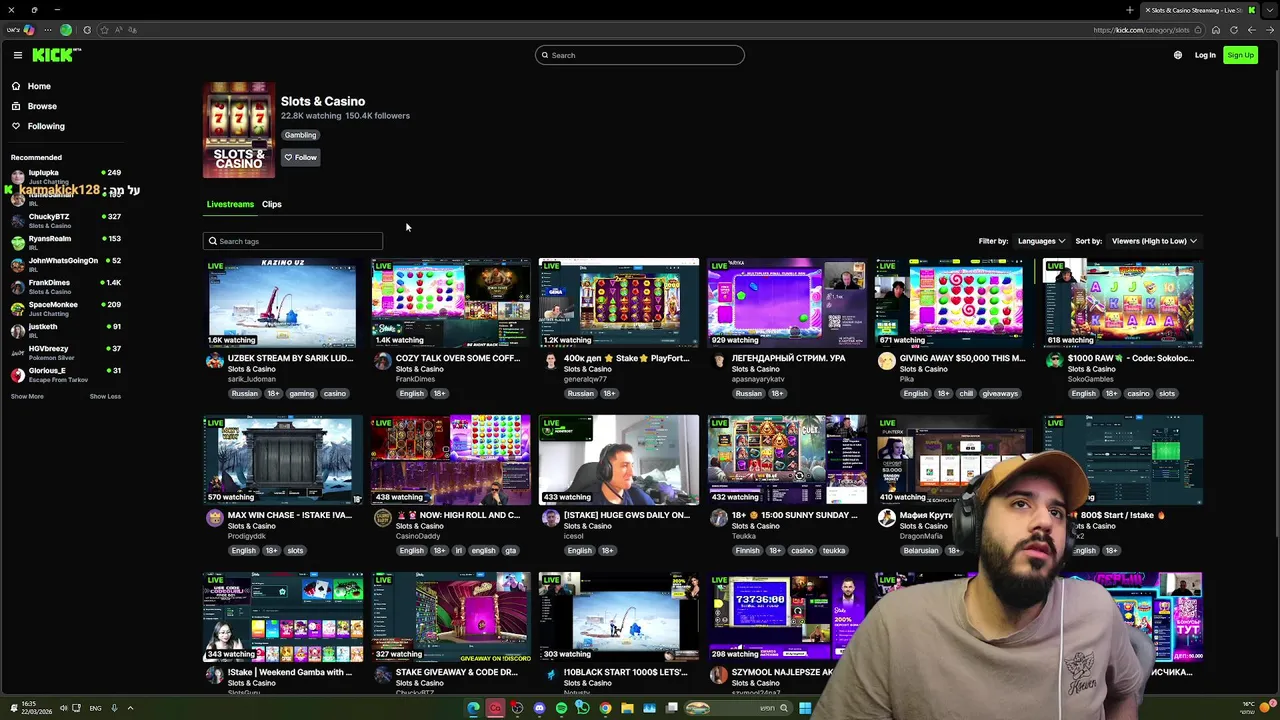Open MAX WIN CHASE stream thumbnail
The height and width of the screenshot is (720, 1280).
pyautogui.click(x=283, y=460)
